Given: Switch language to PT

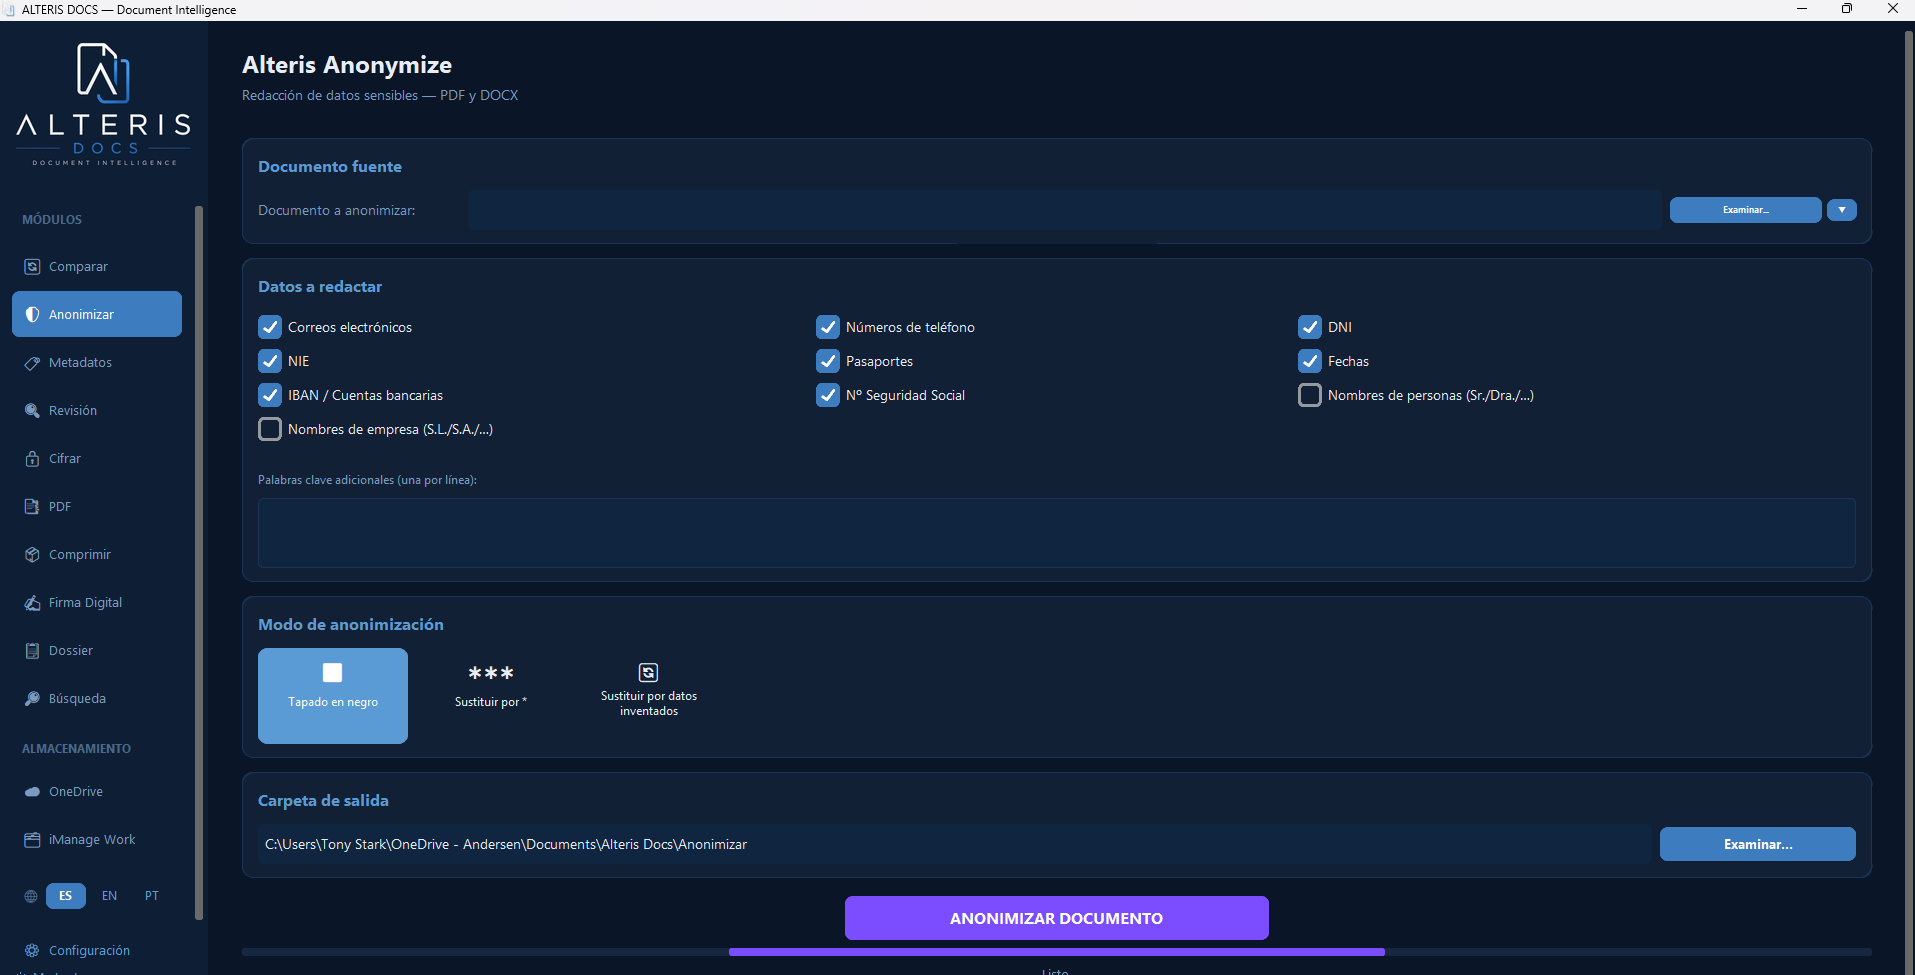Looking at the screenshot, I should 152,896.
